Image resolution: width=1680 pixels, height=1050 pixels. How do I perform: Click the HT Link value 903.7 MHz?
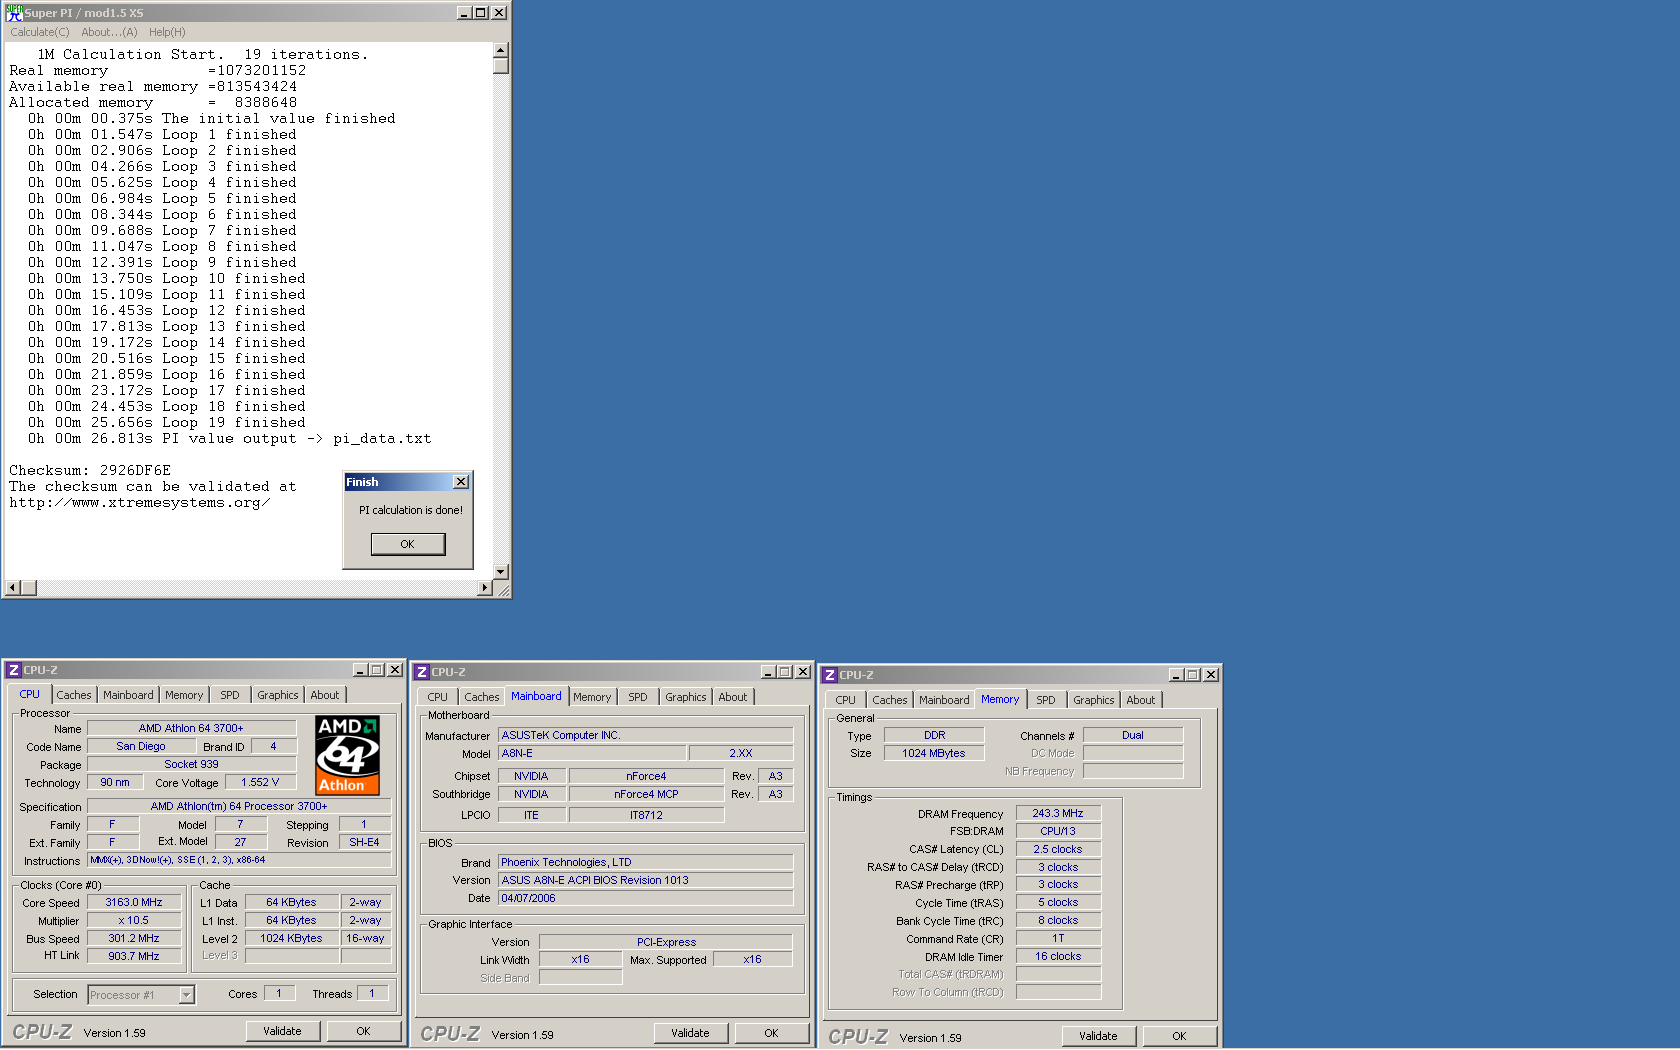click(x=134, y=956)
